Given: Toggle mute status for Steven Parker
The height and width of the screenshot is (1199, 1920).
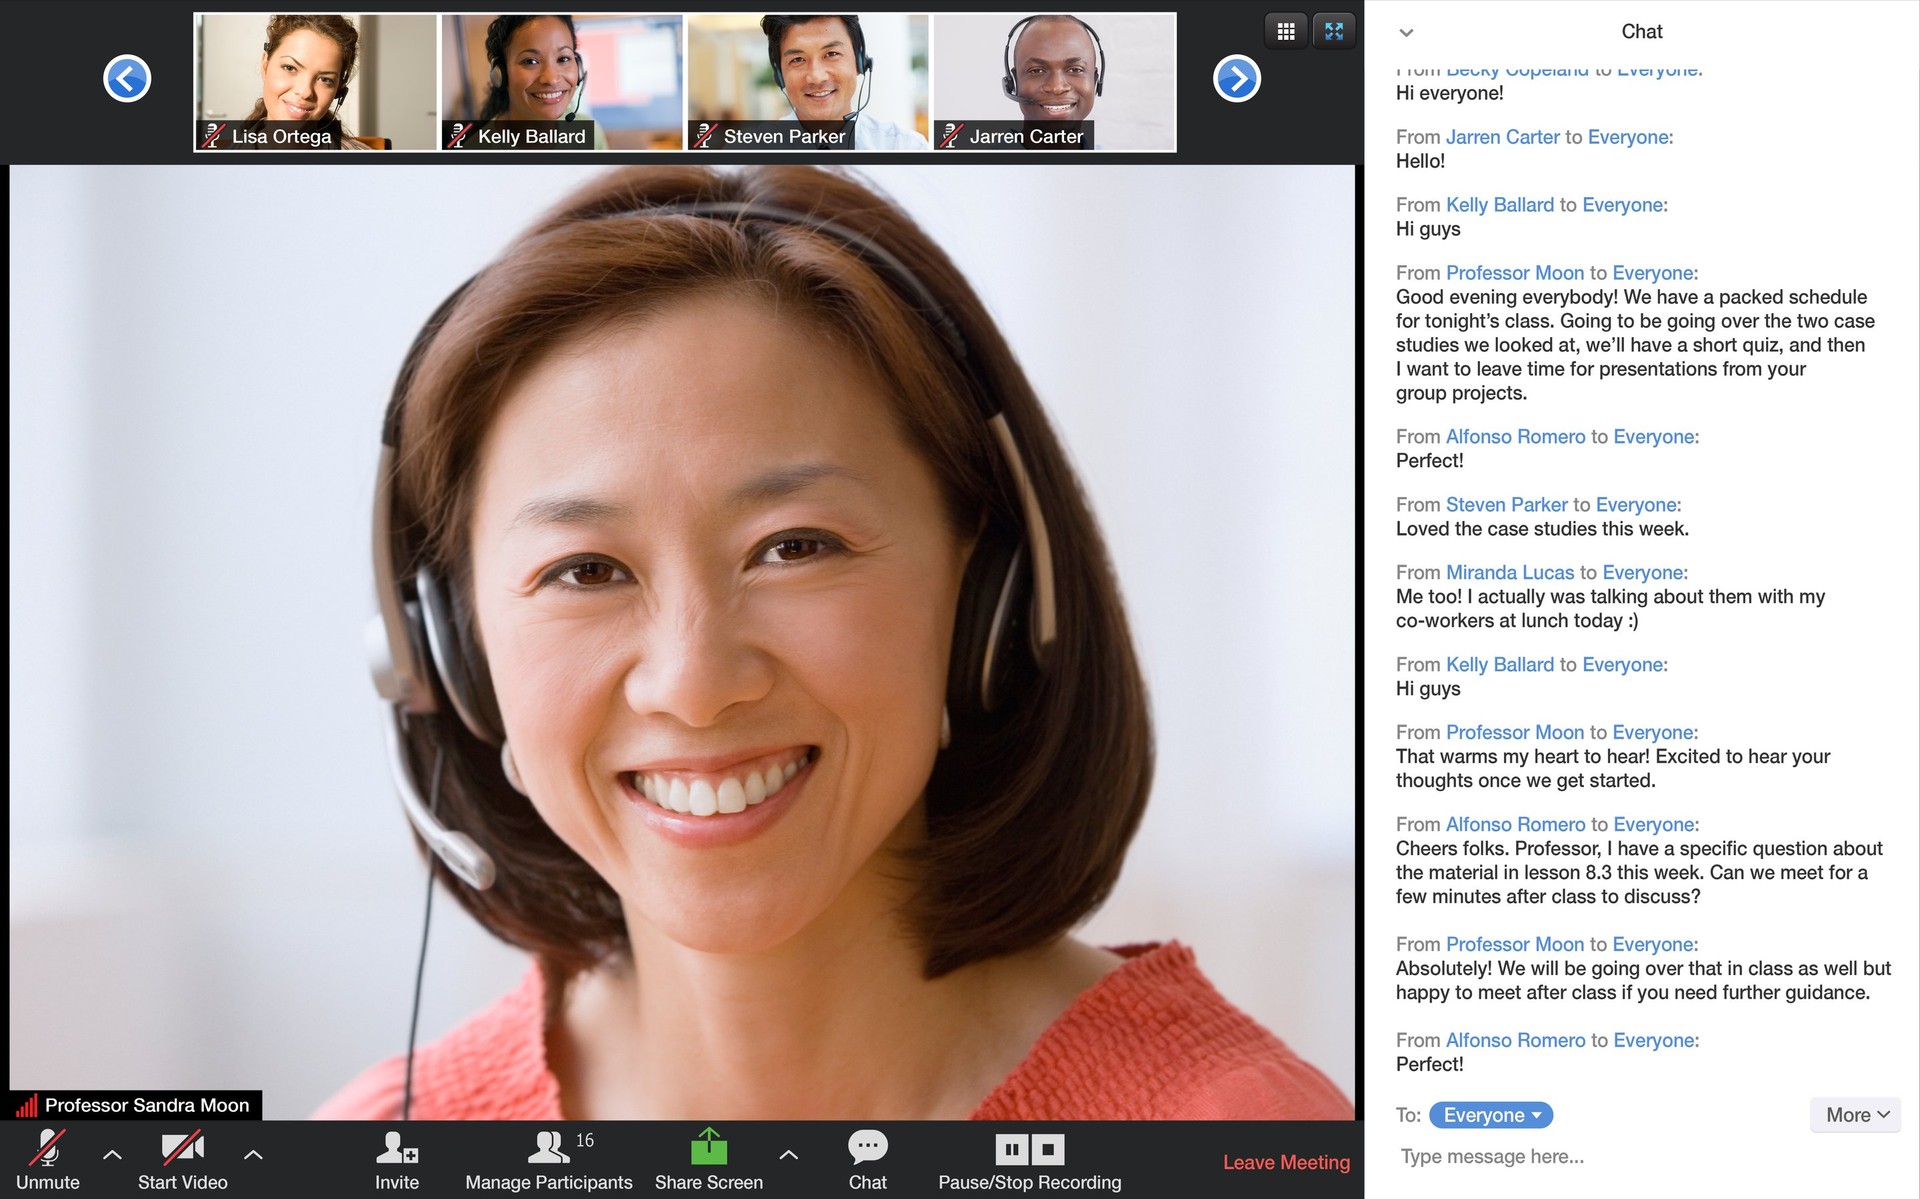Looking at the screenshot, I should point(704,134).
